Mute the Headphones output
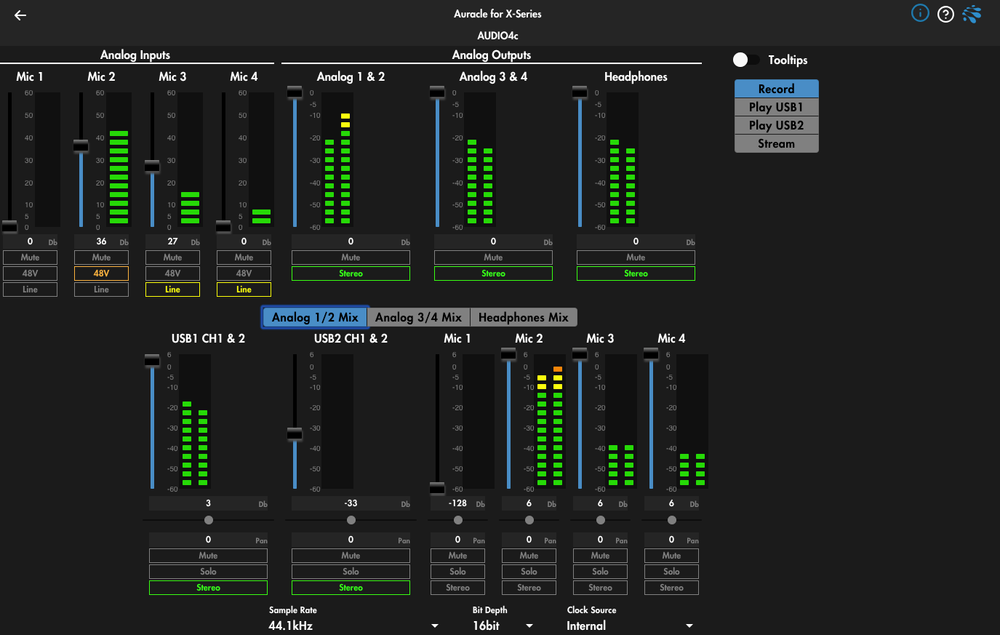The width and height of the screenshot is (1000, 635). point(636,257)
